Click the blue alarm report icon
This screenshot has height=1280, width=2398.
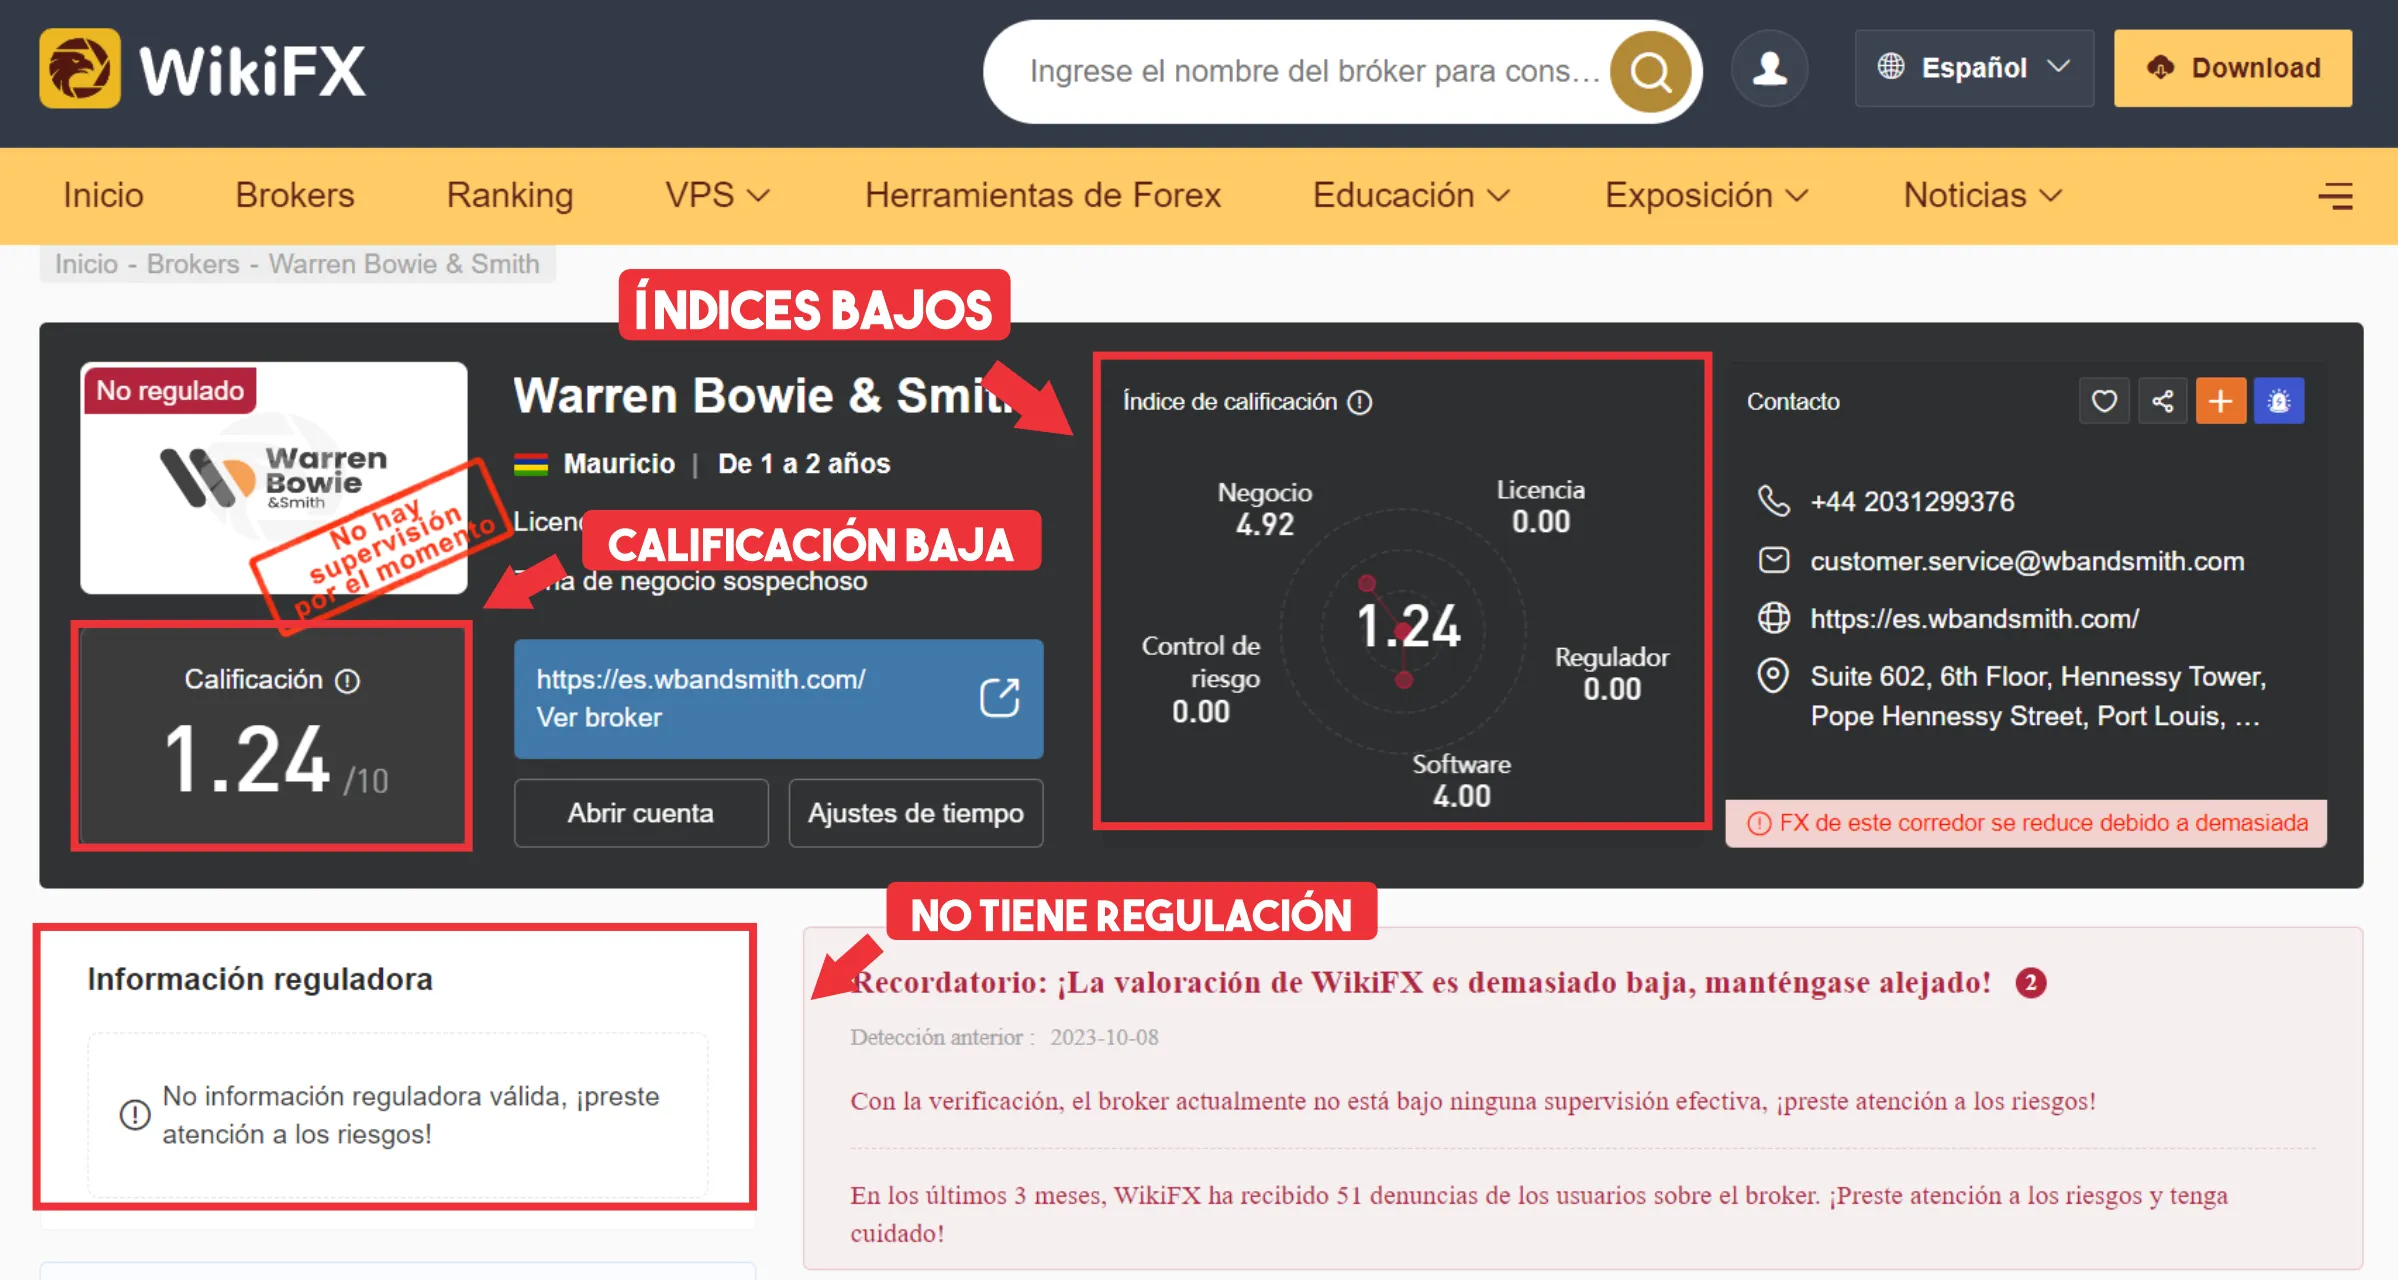tap(2279, 401)
